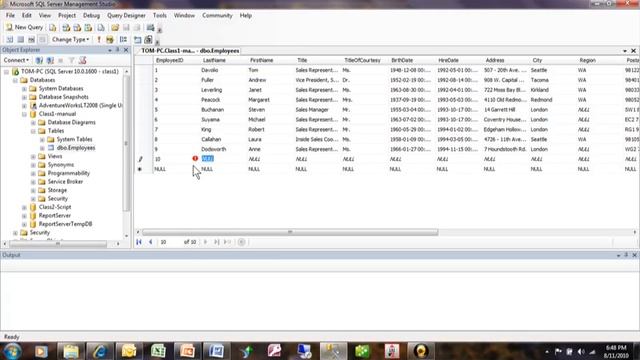Go to previous record navigation button
Image resolution: width=640 pixels, height=360 pixels.
pyautogui.click(x=151, y=242)
